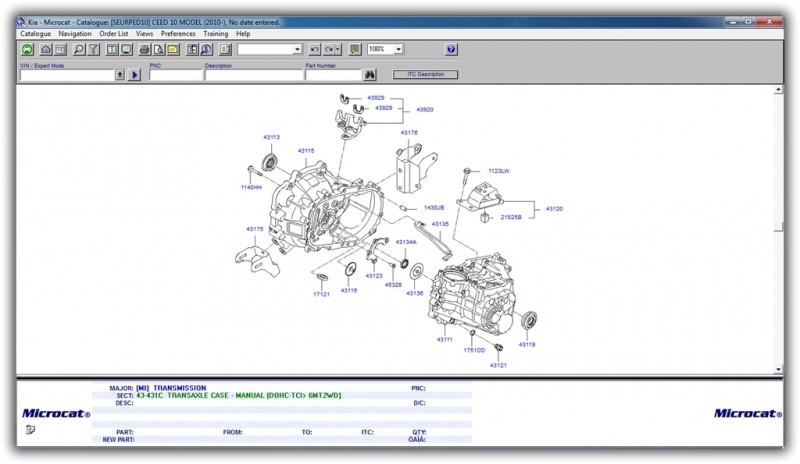Click into the PNC input field
The image size is (800, 464).
(176, 75)
